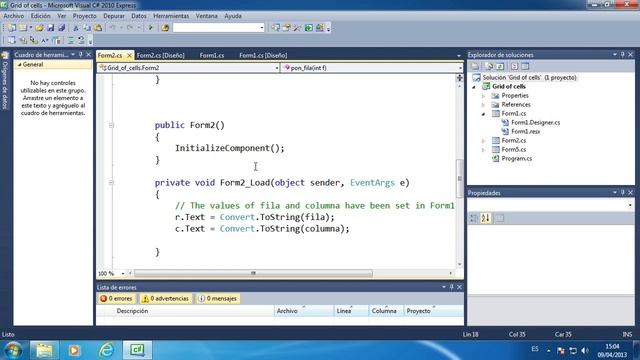Click the Properties icon in the Explorador de soluciones toolbar
The image size is (640, 360).
click(475, 66)
